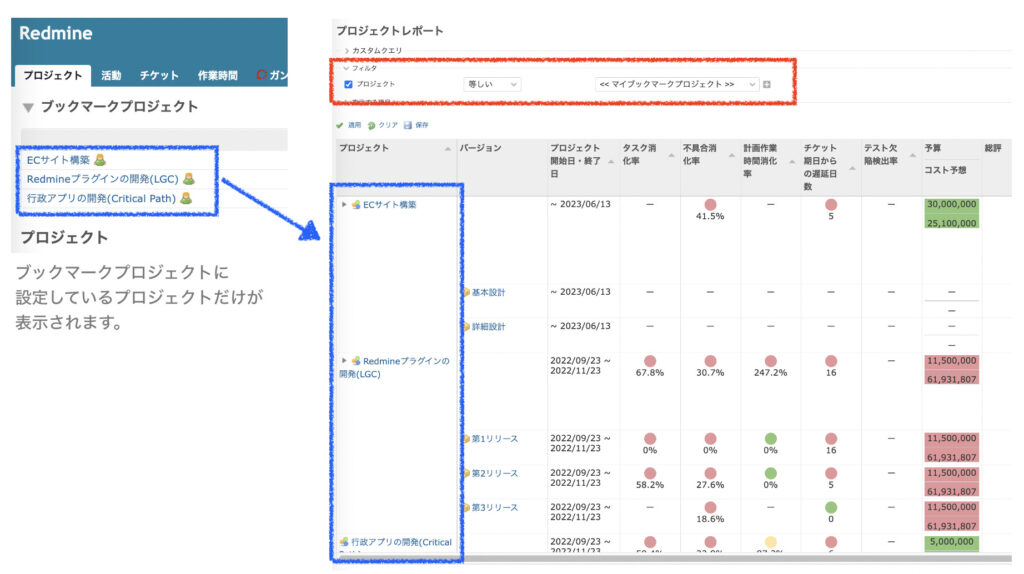
Task: Click red dot above 18.6% in 第3リリース row
Action: (711, 507)
